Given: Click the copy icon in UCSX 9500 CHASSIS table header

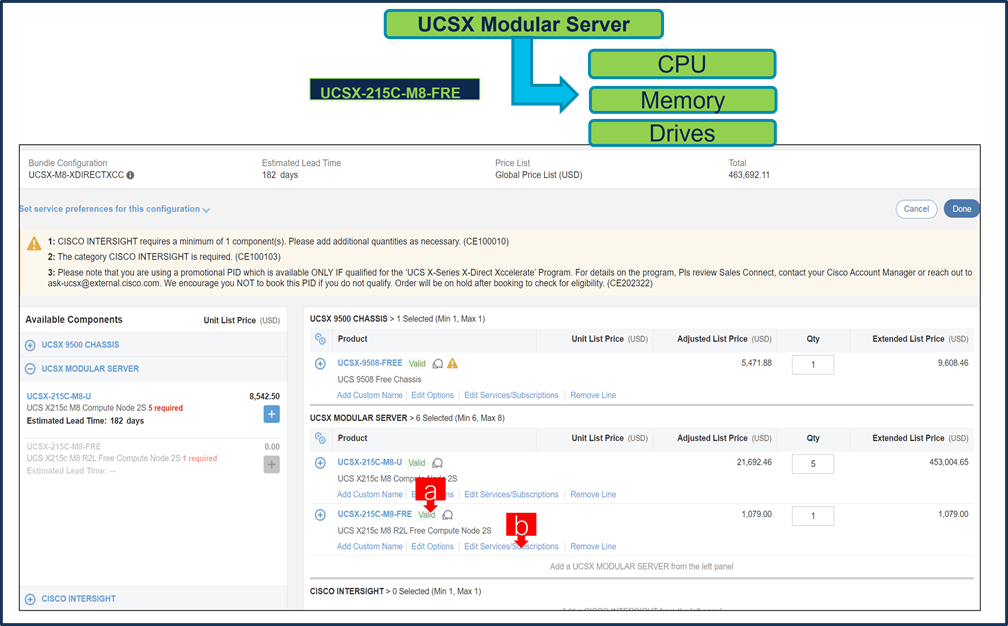Looking at the screenshot, I should (x=320, y=339).
